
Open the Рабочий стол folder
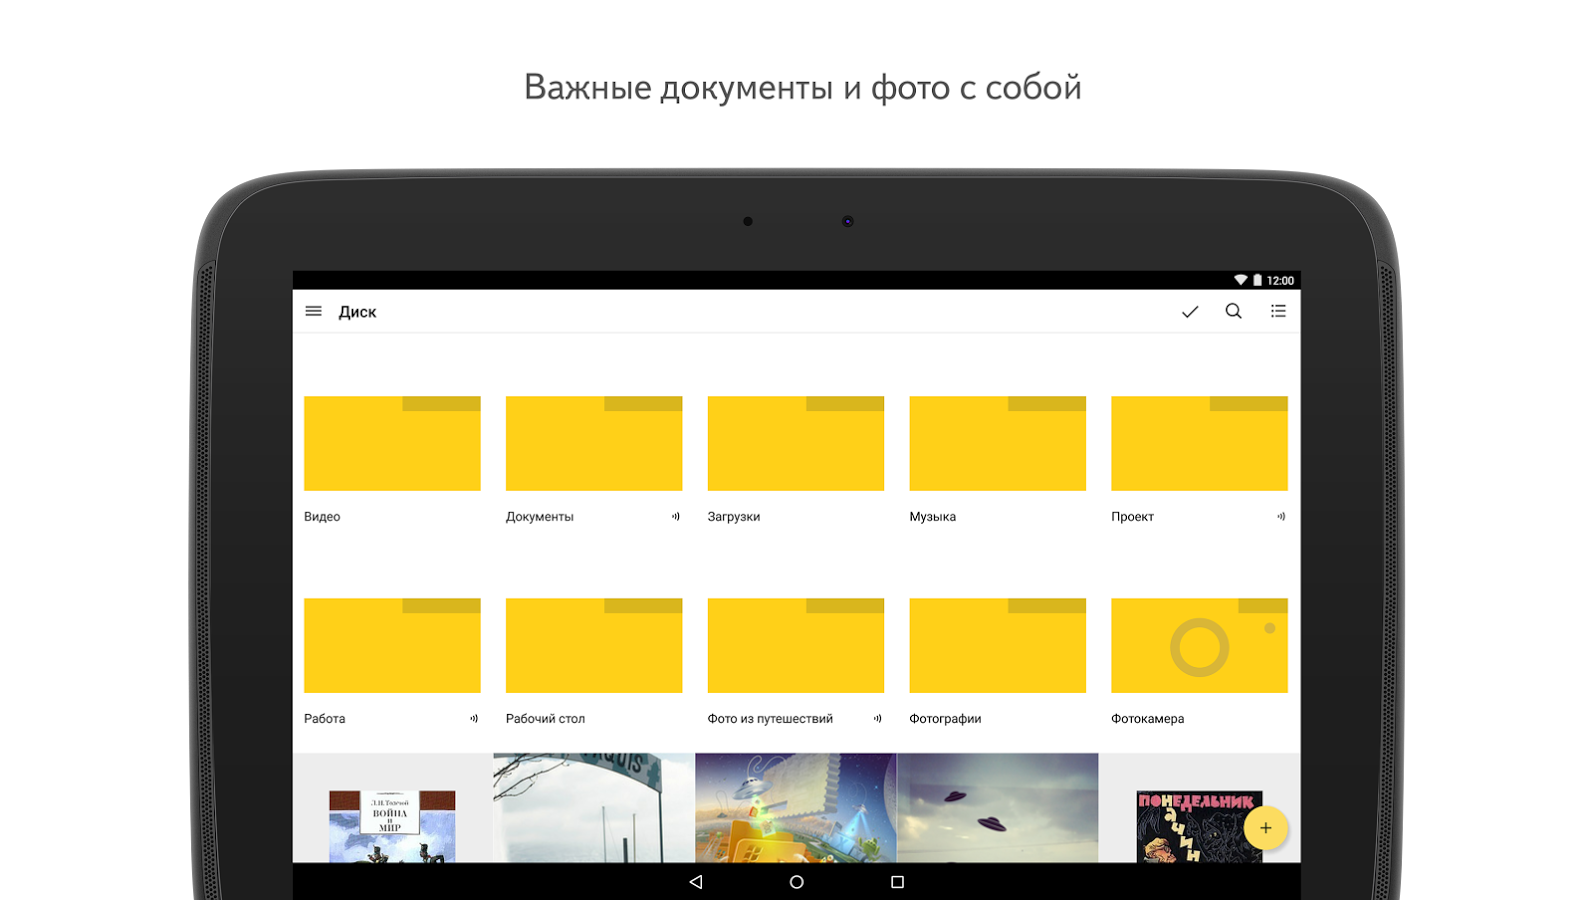[x=594, y=646]
